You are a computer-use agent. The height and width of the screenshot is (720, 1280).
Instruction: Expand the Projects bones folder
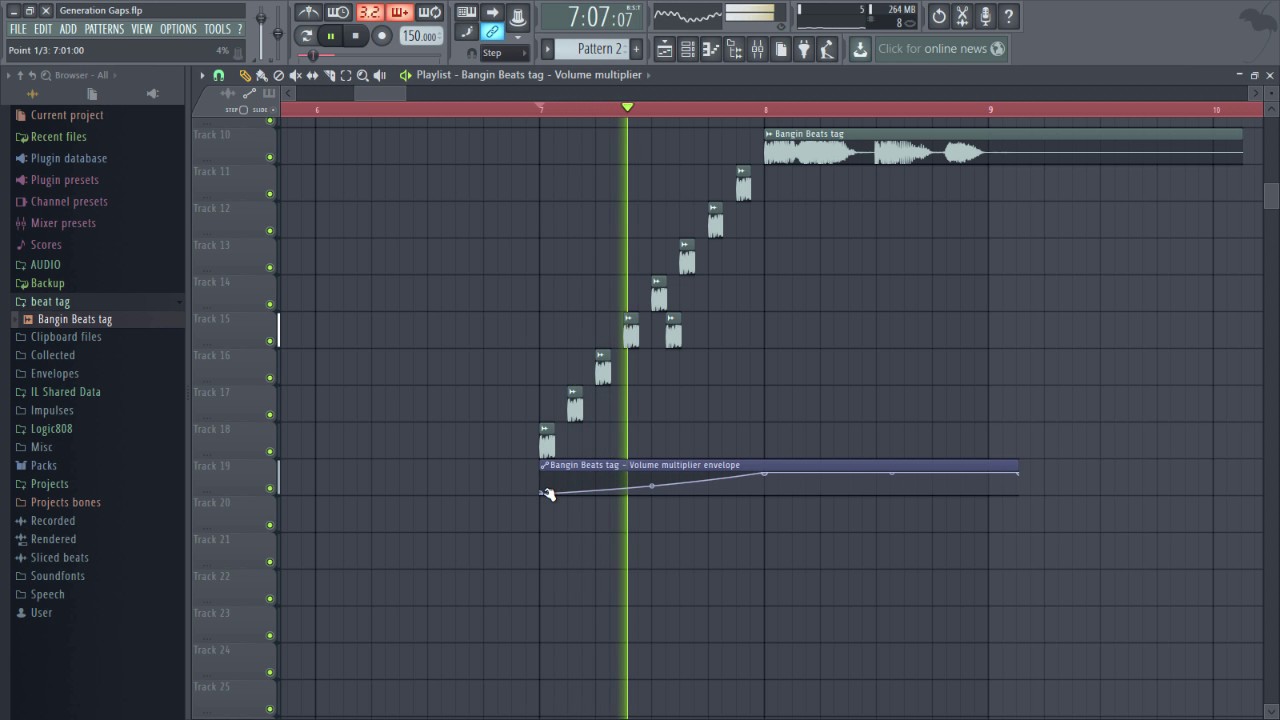65,503
